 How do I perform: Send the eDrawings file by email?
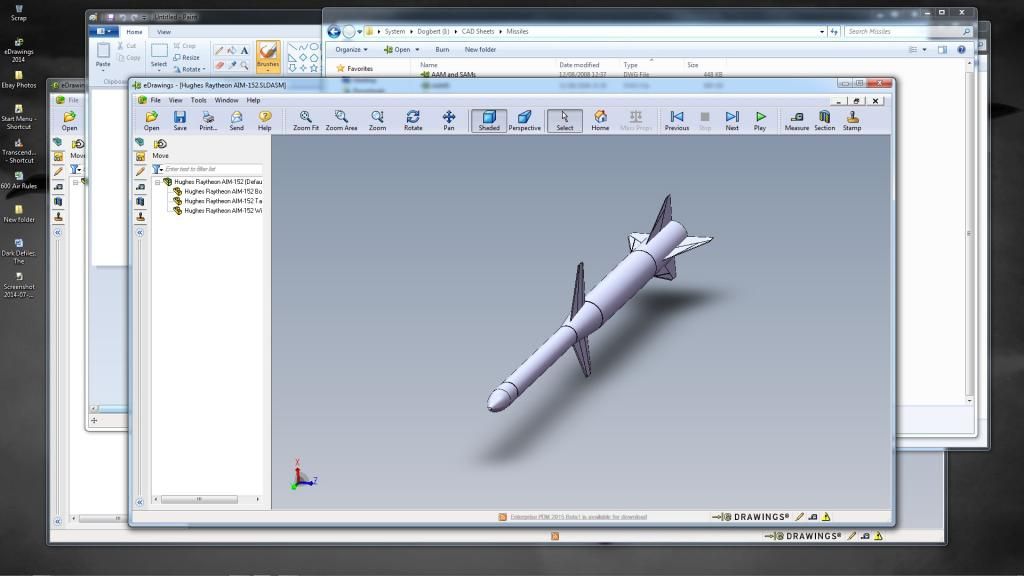236,121
